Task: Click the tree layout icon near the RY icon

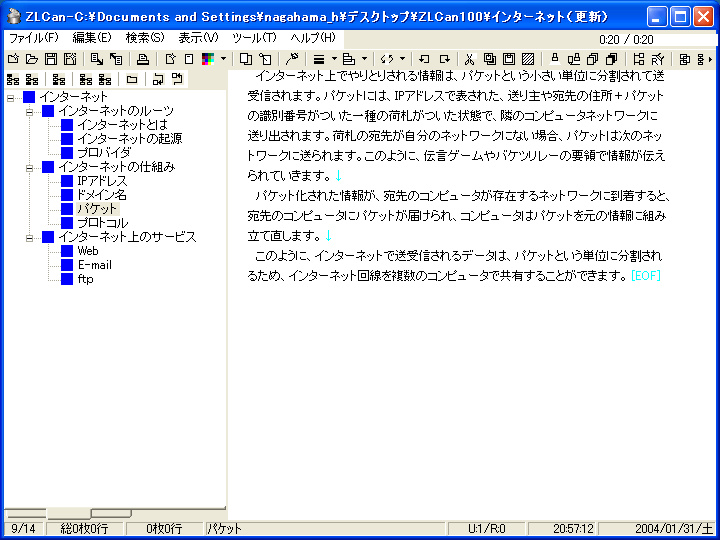Action: [x=639, y=59]
